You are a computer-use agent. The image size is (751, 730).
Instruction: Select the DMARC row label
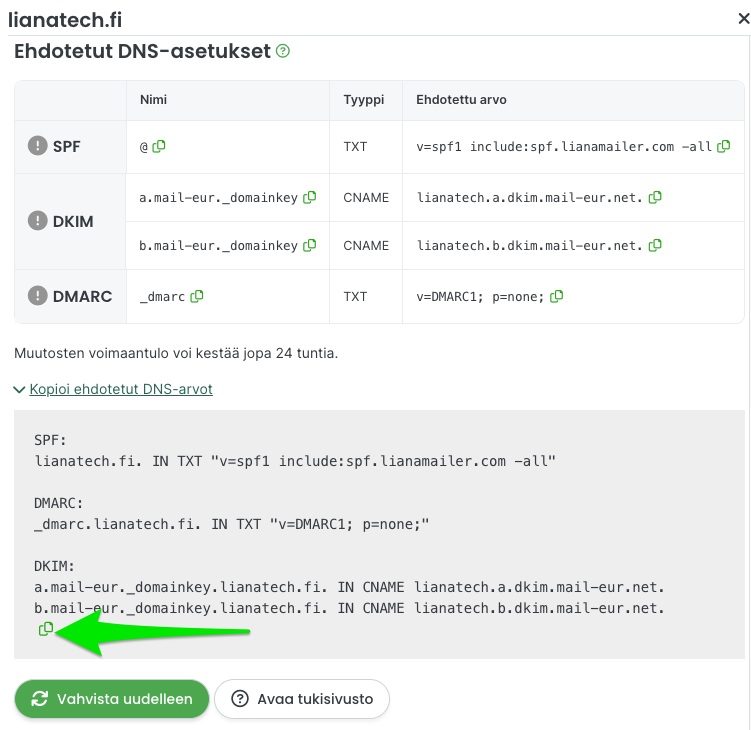[82, 297]
